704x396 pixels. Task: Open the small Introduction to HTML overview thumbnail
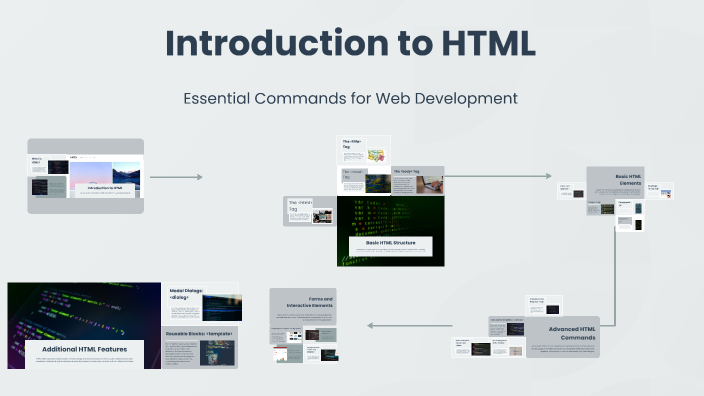(85, 176)
